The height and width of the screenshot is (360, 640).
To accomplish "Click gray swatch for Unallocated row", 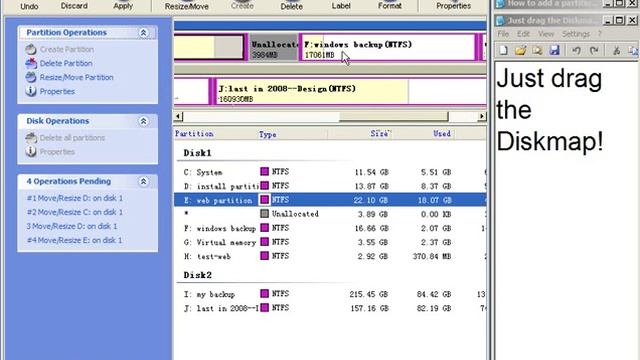I will pos(264,213).
